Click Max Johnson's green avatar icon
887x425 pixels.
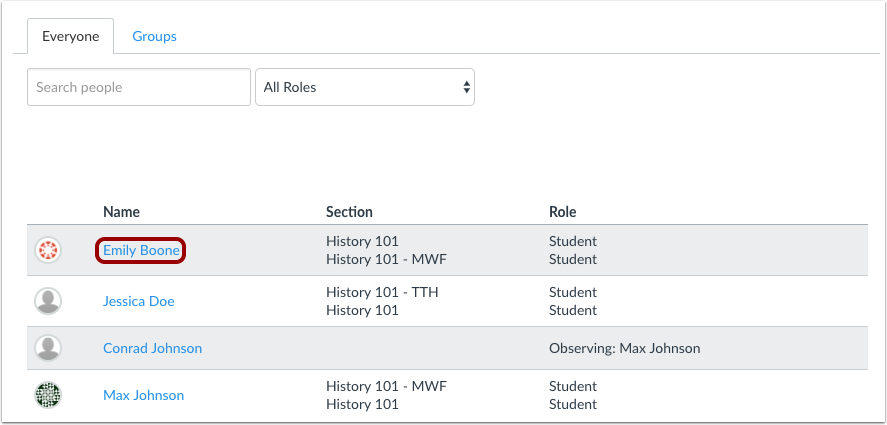click(x=48, y=395)
